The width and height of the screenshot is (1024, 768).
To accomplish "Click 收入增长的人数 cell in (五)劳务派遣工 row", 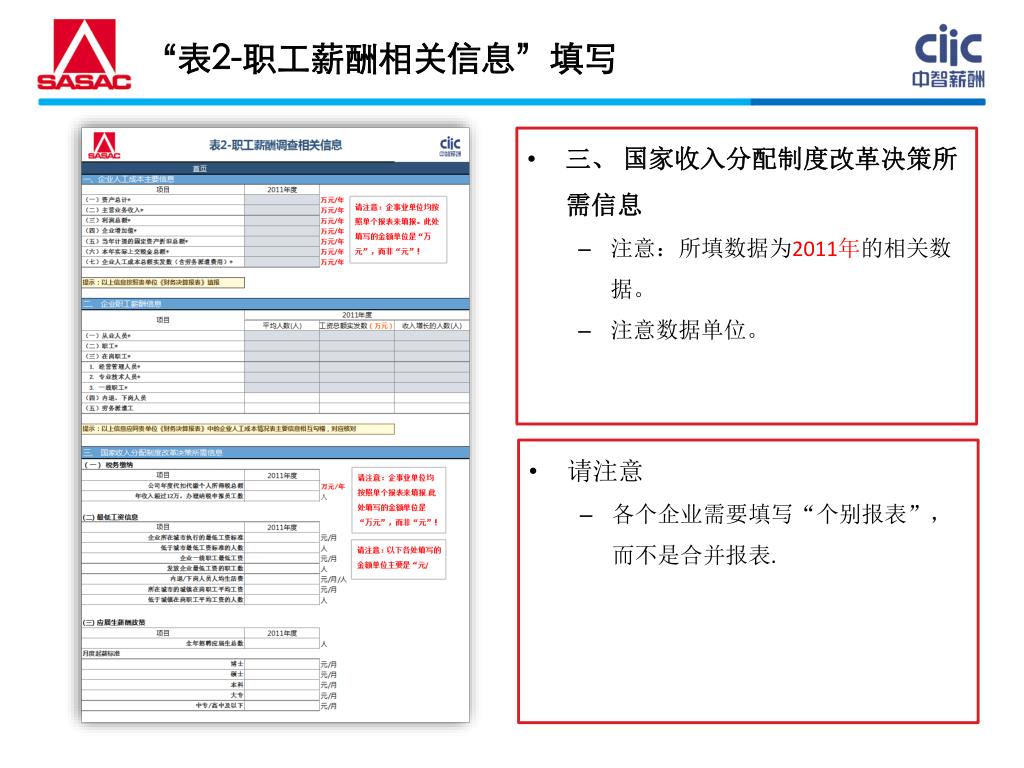I will click(x=432, y=408).
